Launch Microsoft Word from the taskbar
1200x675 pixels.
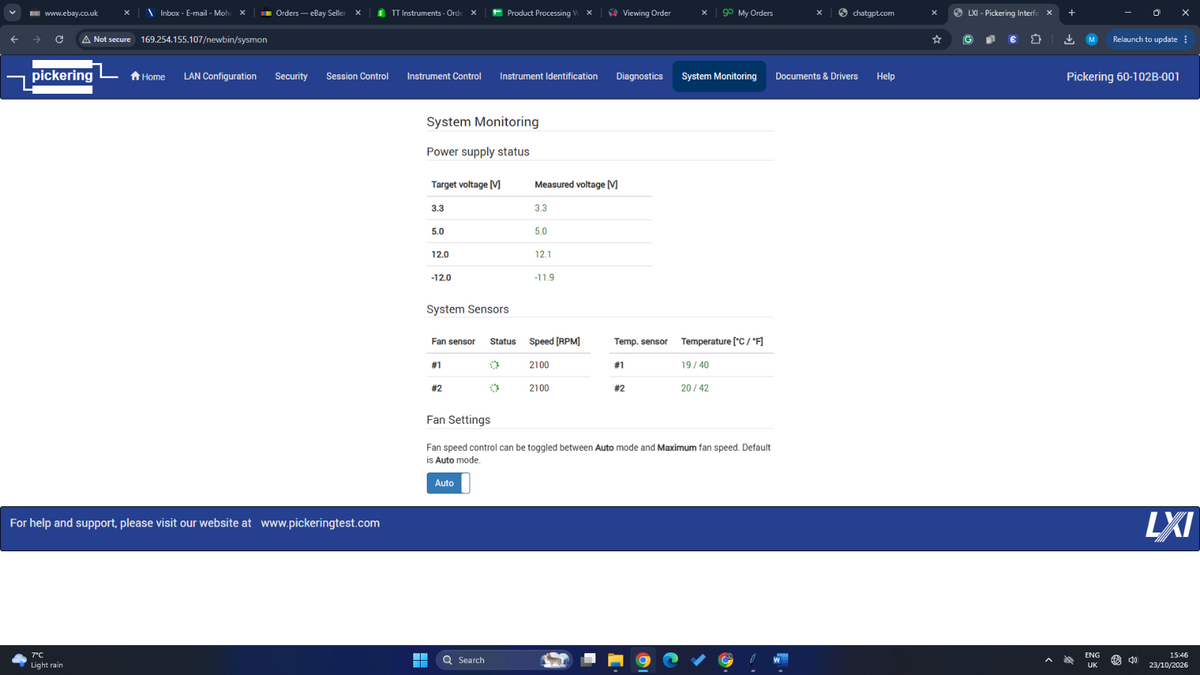[781, 660]
